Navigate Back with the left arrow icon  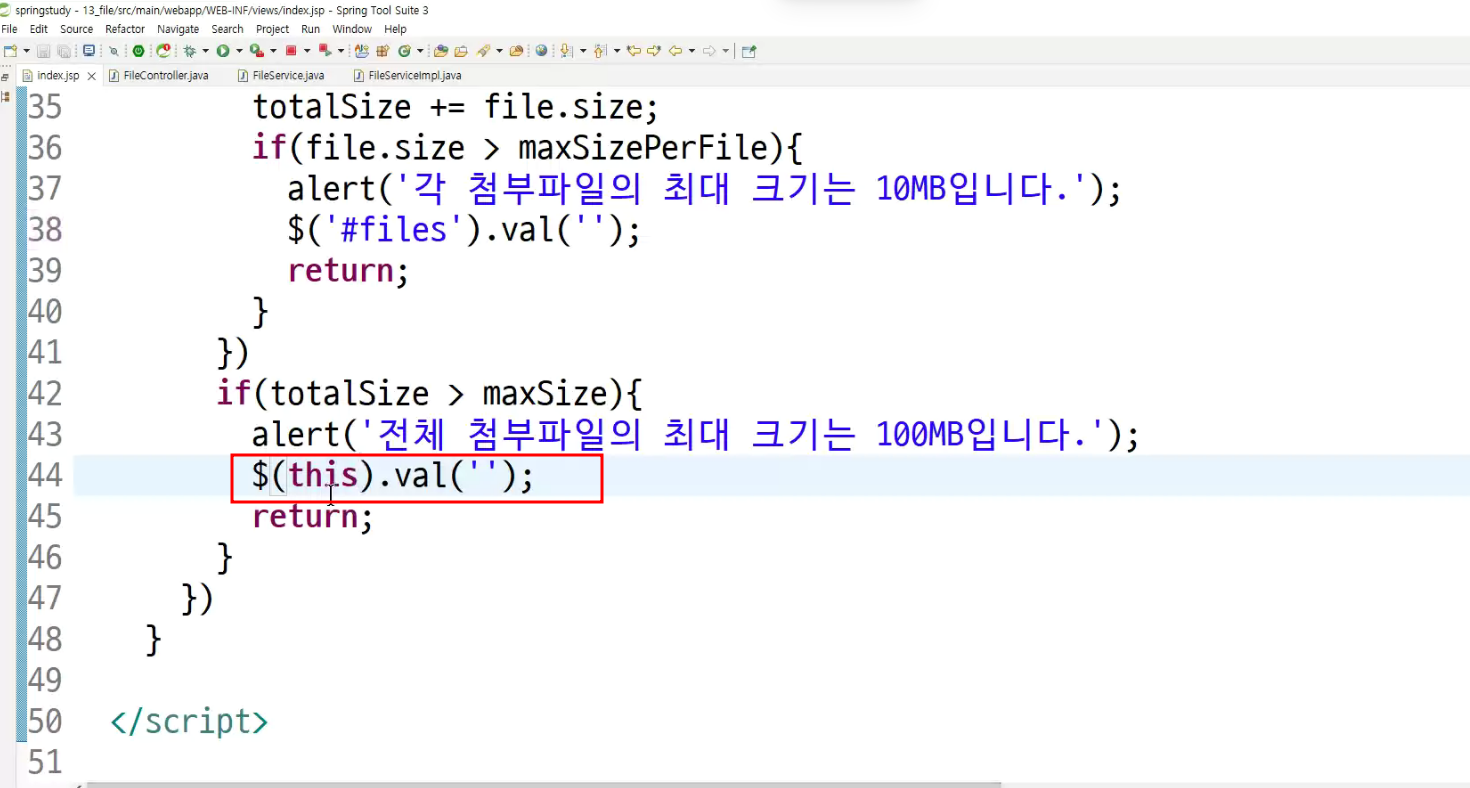[675, 50]
